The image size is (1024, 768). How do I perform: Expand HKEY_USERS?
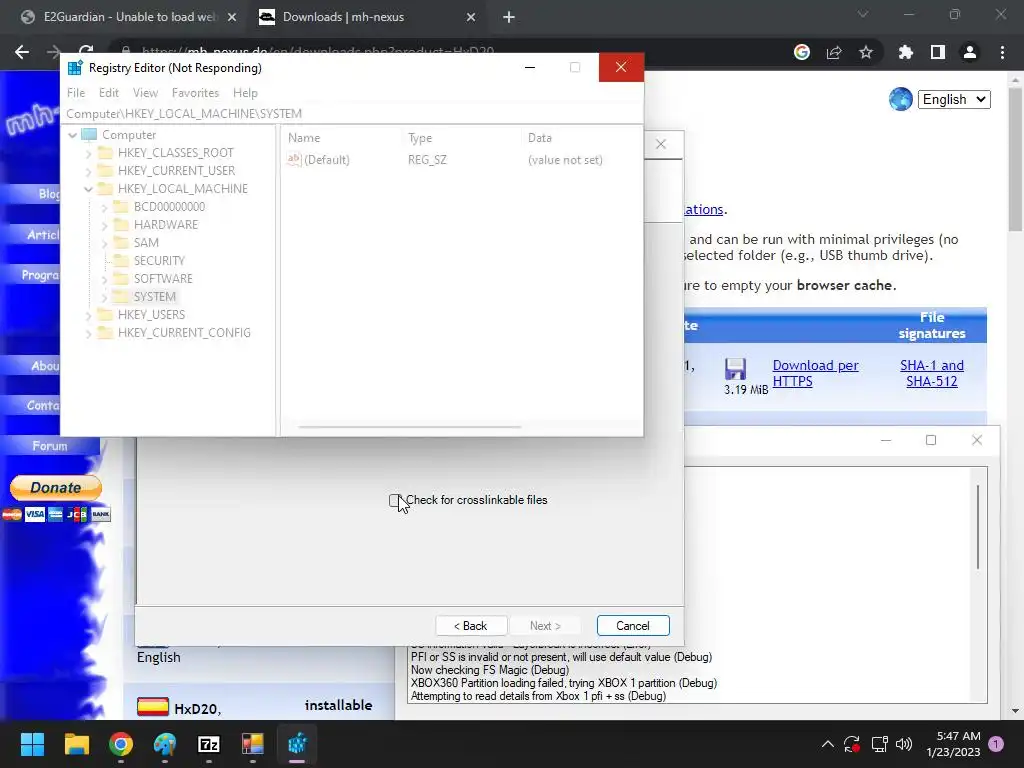[x=89, y=315]
